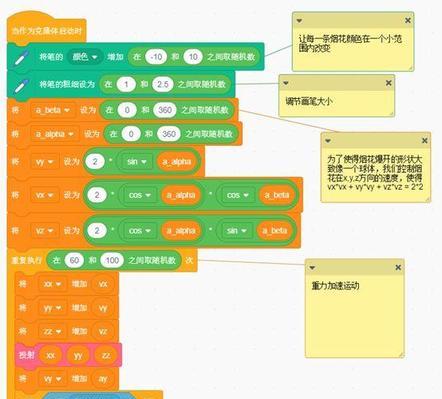Click the 360 field in a_beta row
Viewport: 442px width, 399px height.
(x=165, y=110)
